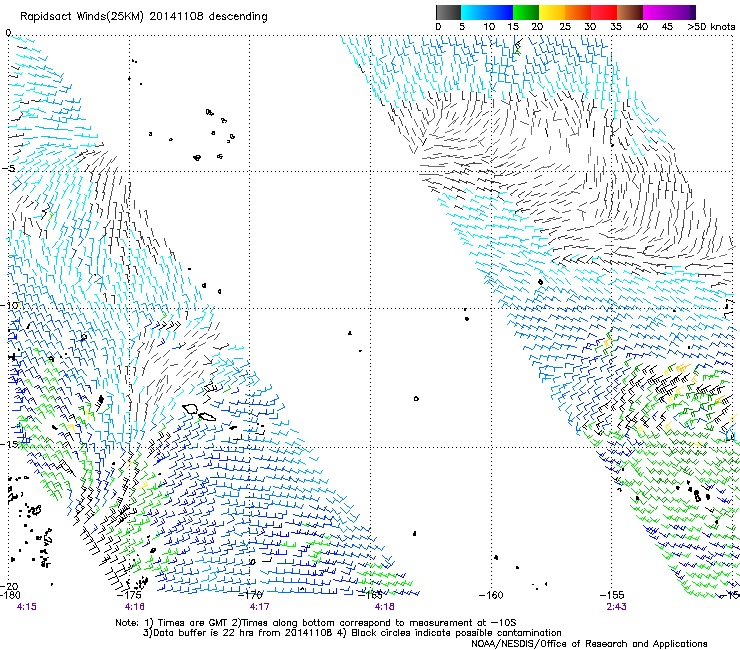Image resolution: width=740 pixels, height=650 pixels.
Task: Select the 'Data buffer is 22 hrs' note line
Action: click(352, 633)
